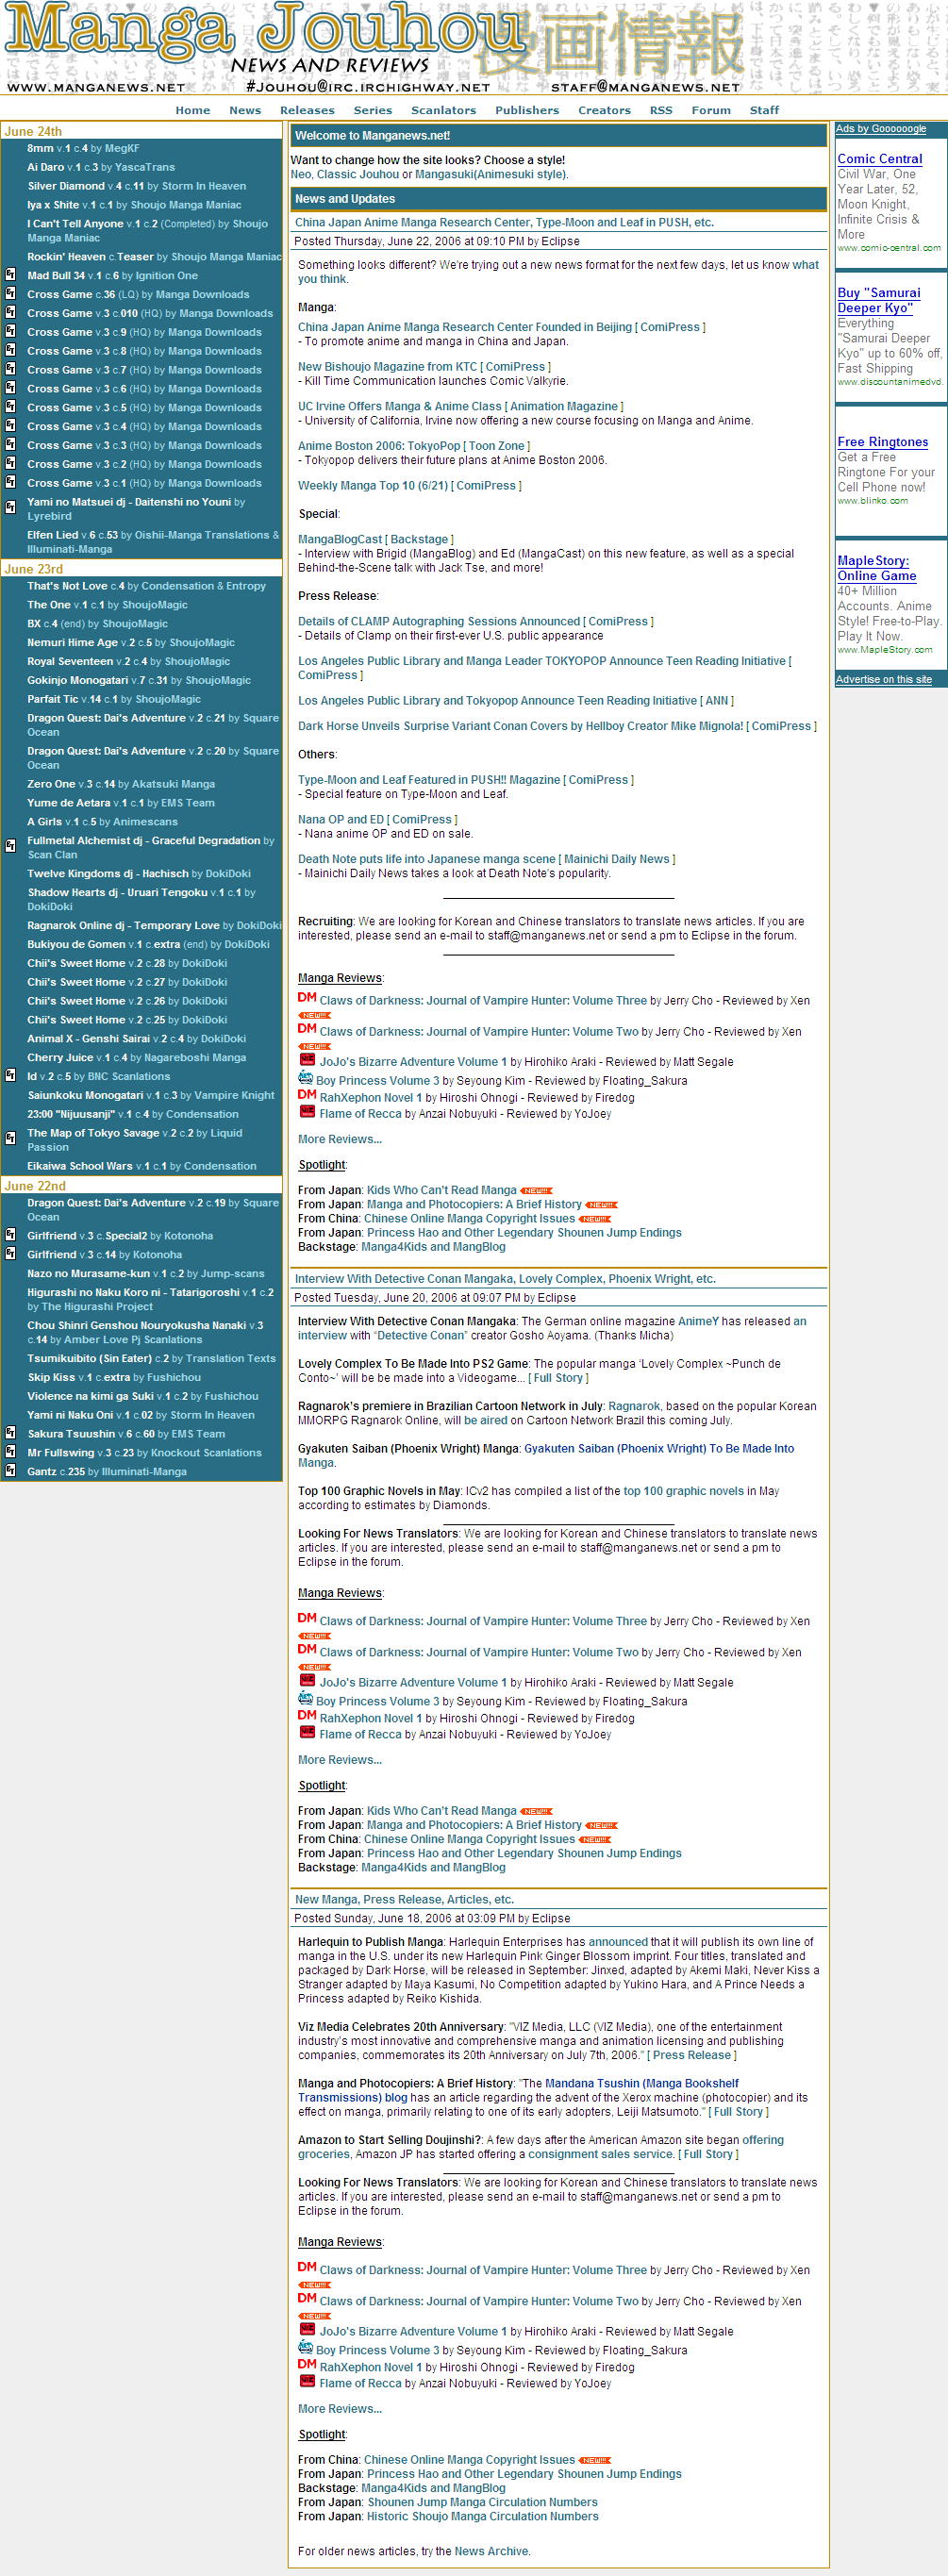
Task: Open the Home menu item
Action: 193,110
